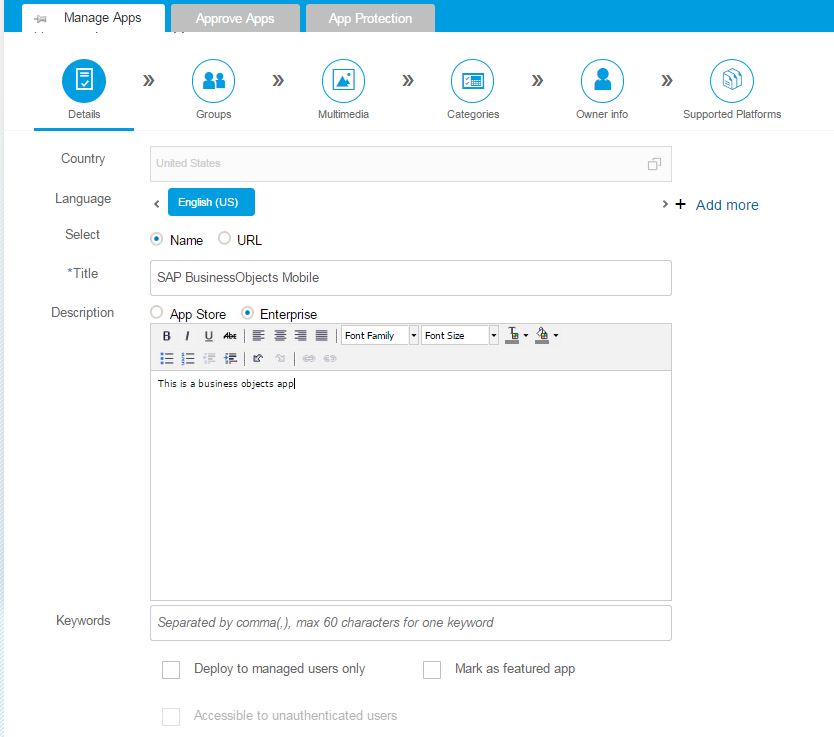Click the Add more language link

726,205
